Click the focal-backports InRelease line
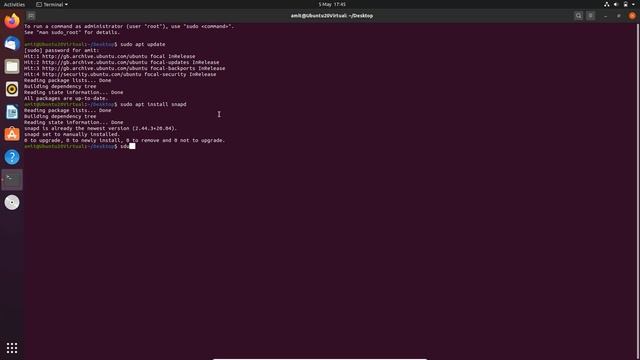The height and width of the screenshot is (360, 640). click(124, 68)
